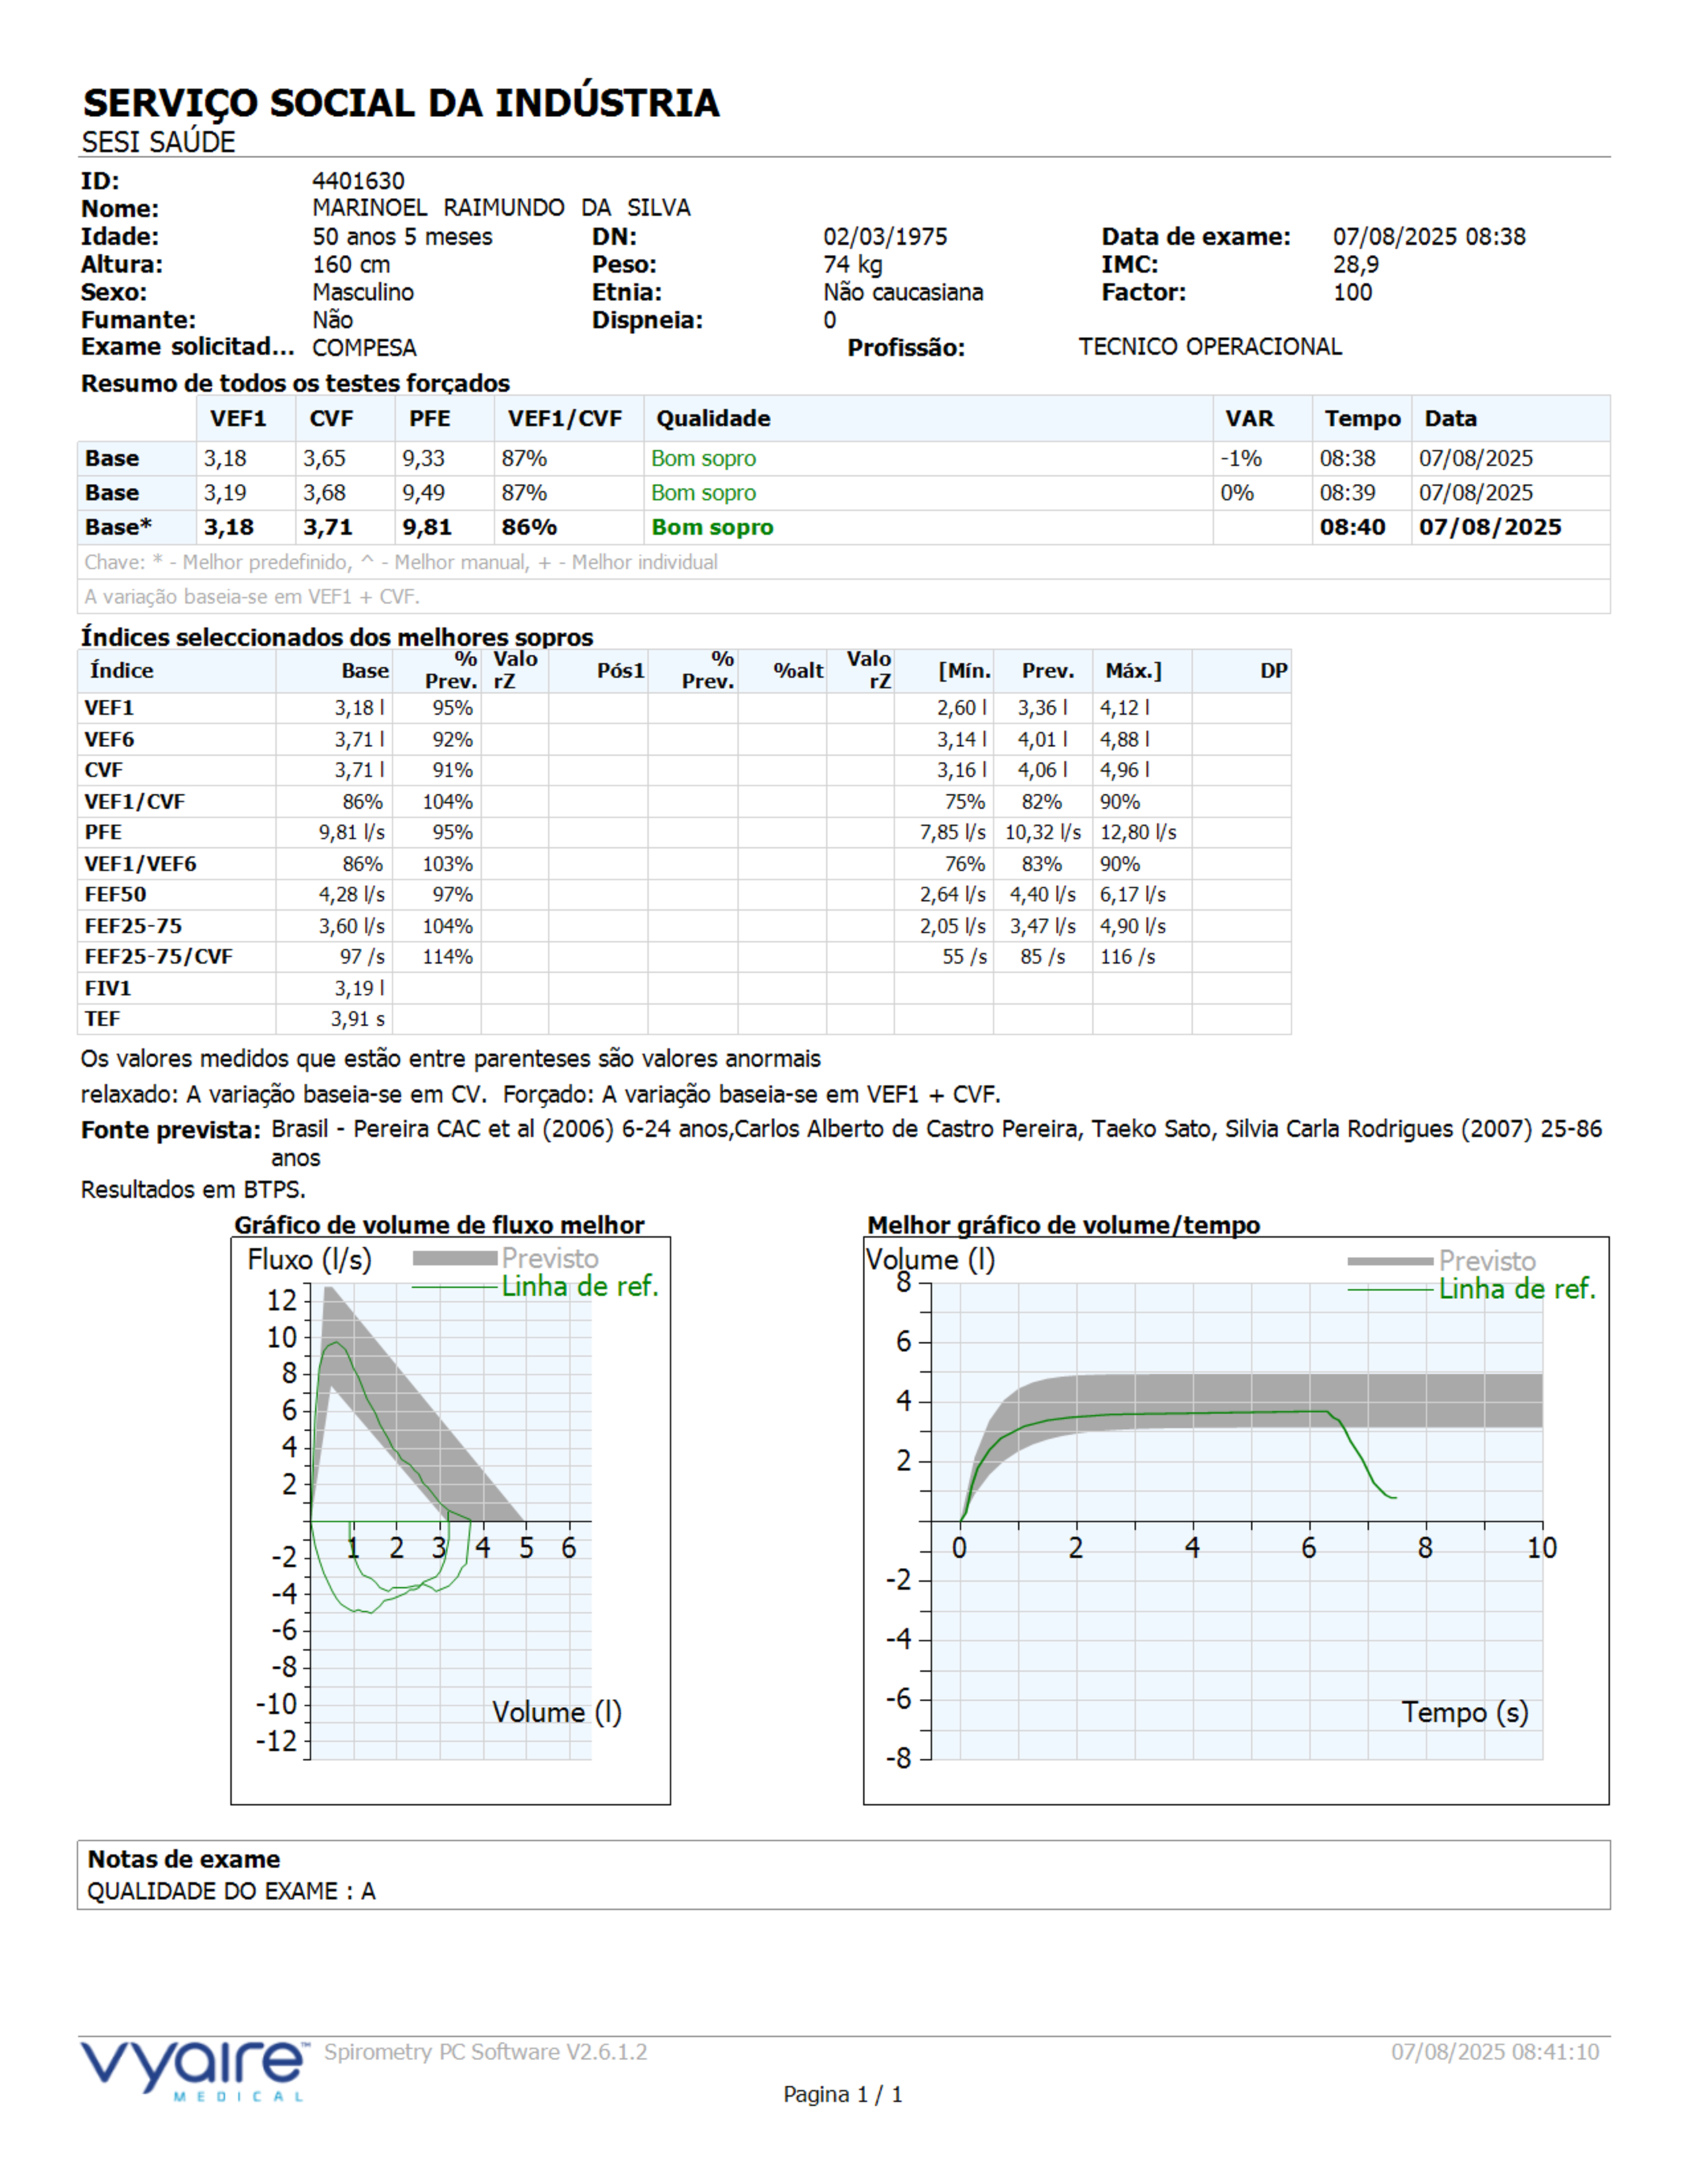Viewport: 1688px width, 2184px height.
Task: Click the PFE maximum value 12,80 l/s
Action: click(1138, 833)
